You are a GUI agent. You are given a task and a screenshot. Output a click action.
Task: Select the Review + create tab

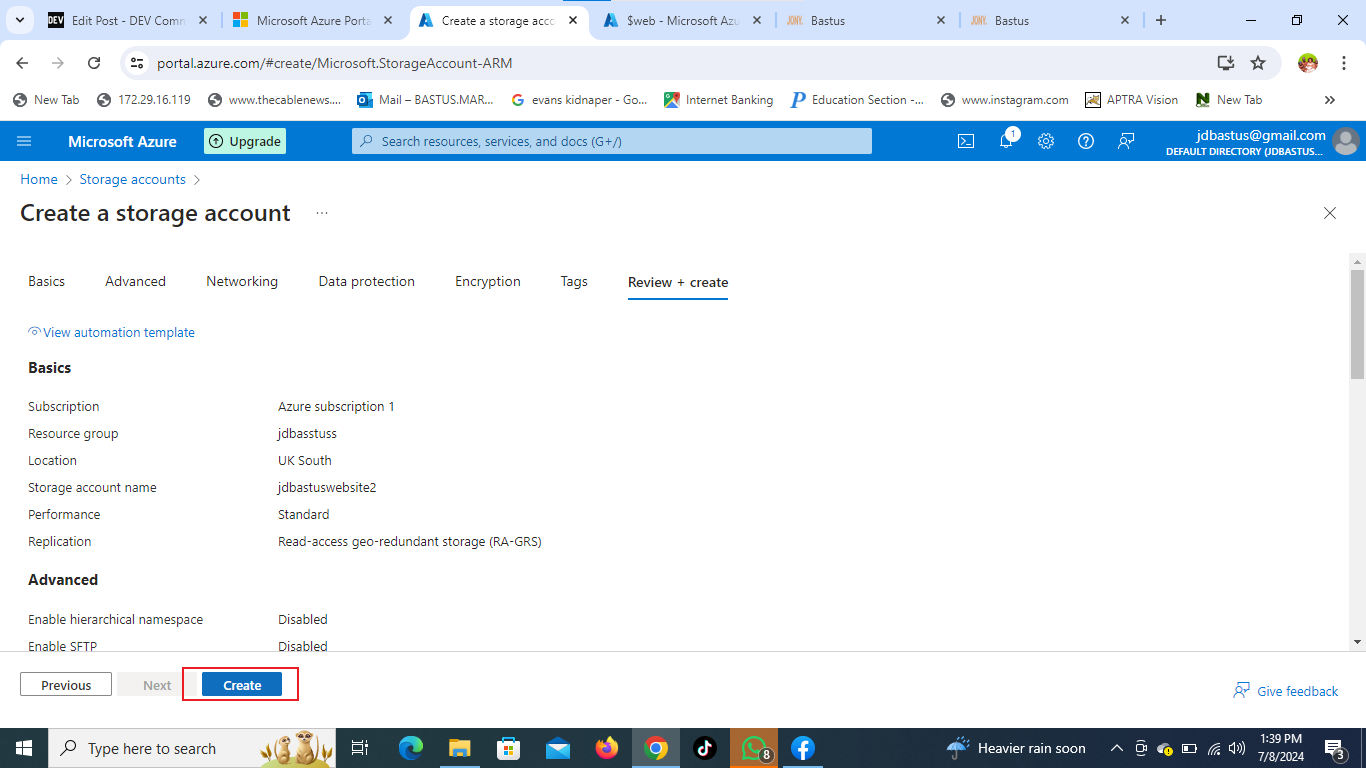[678, 282]
